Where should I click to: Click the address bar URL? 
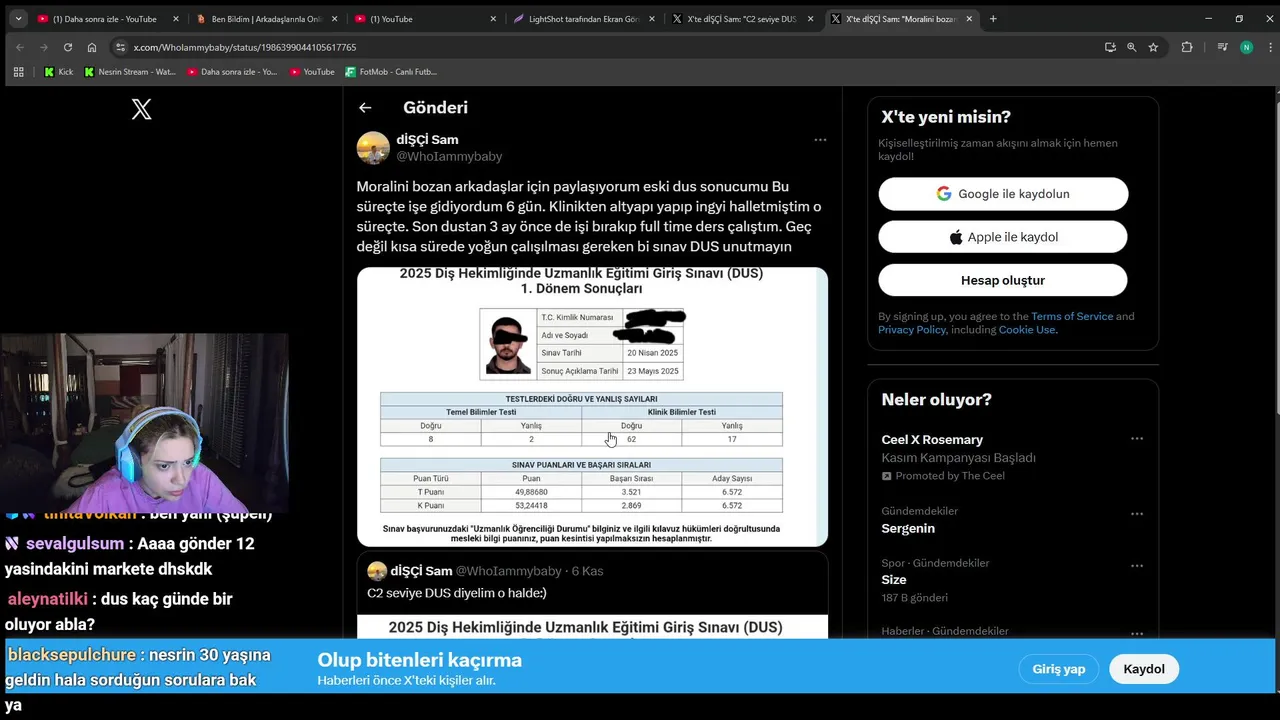coord(245,47)
